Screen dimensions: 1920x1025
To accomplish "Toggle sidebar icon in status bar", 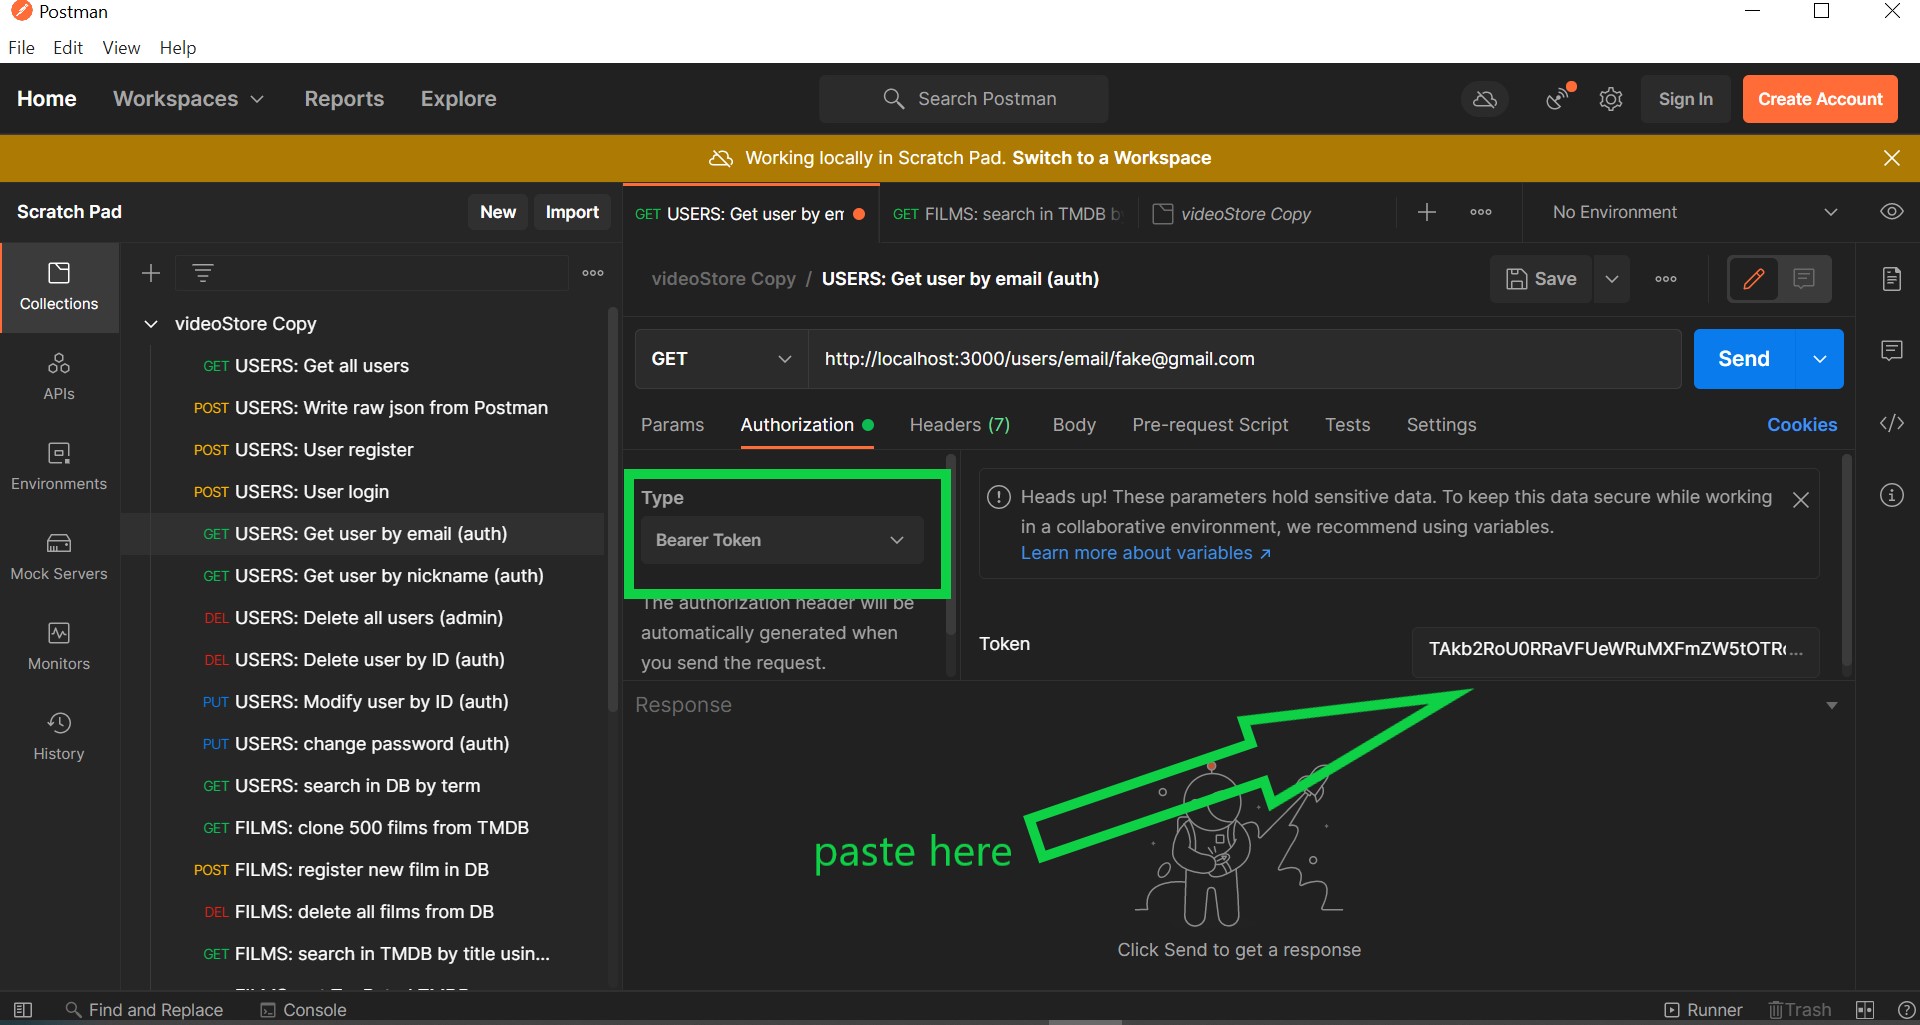I will [x=23, y=1010].
